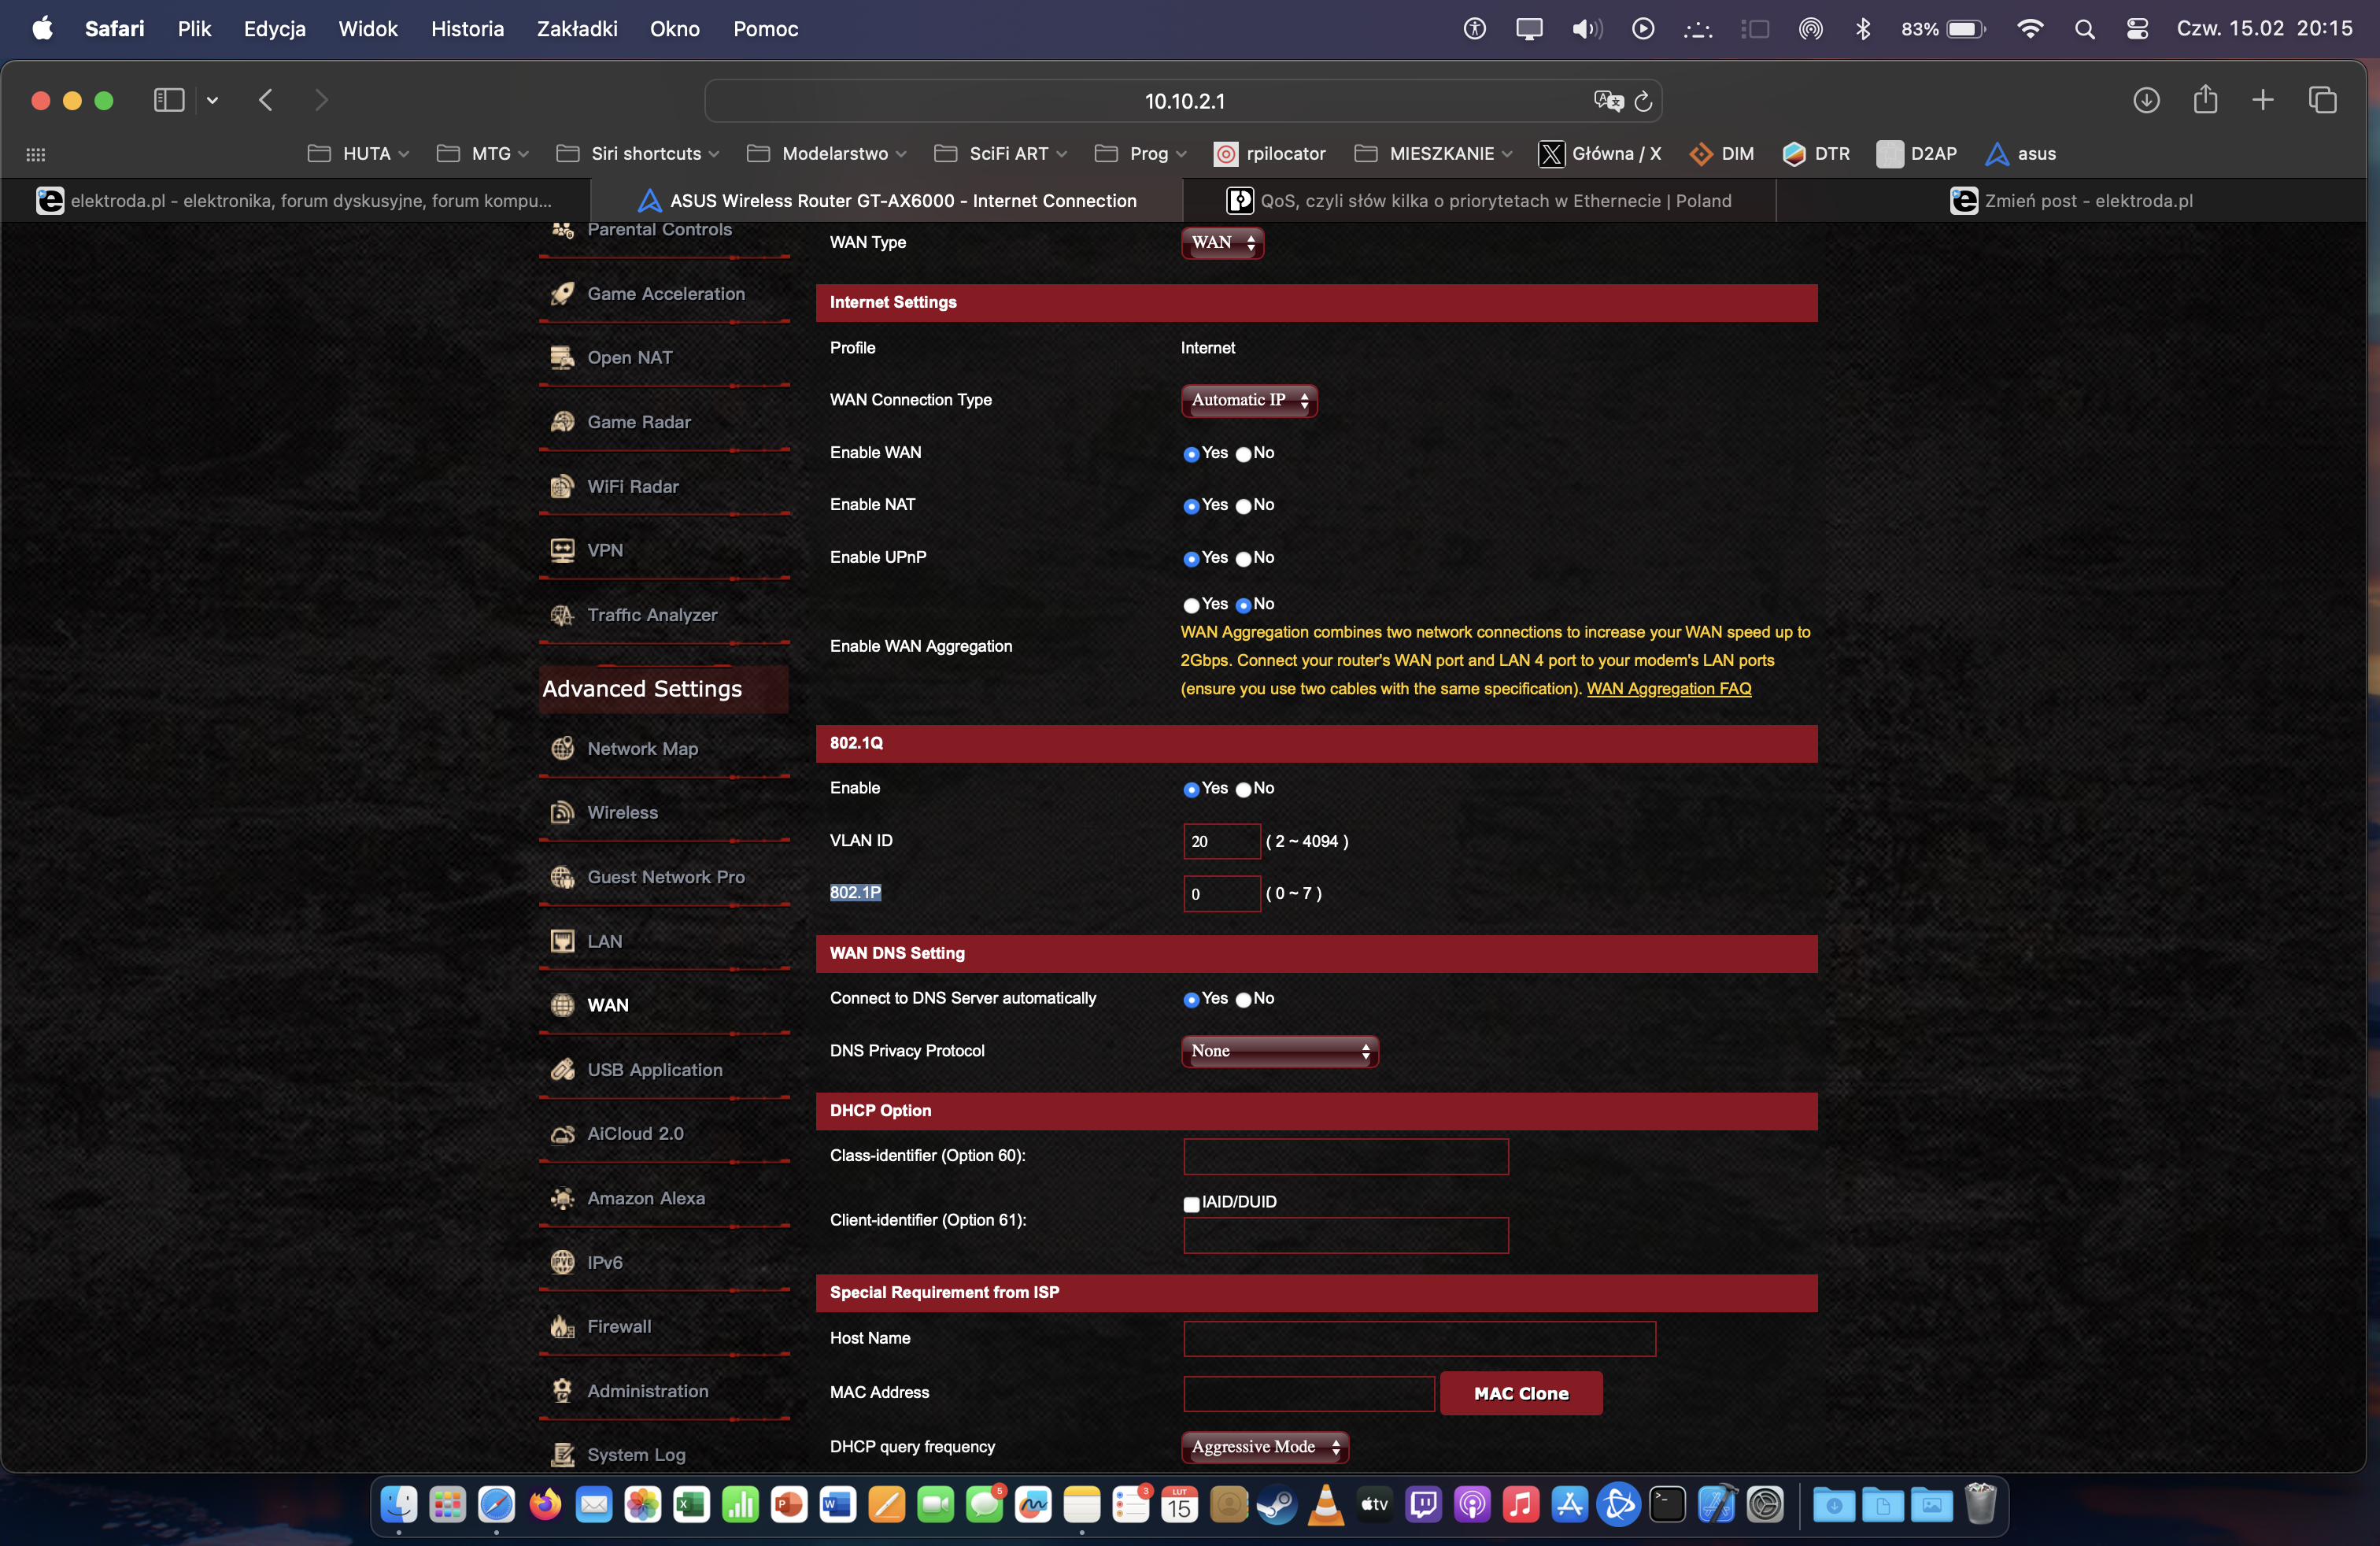Viewport: 2380px width, 1546px height.
Task: Expand the WAN Connection Type dropdown
Action: [1248, 400]
